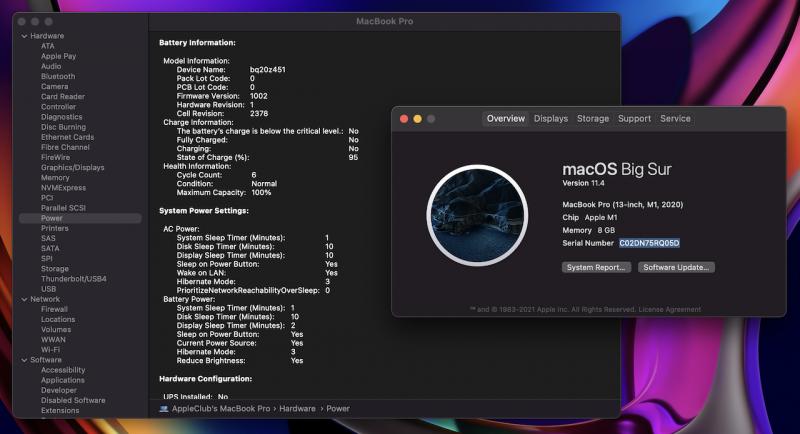Collapse the Hardware section in sidebar
Viewport: 800px width, 434px height.
tap(24, 36)
